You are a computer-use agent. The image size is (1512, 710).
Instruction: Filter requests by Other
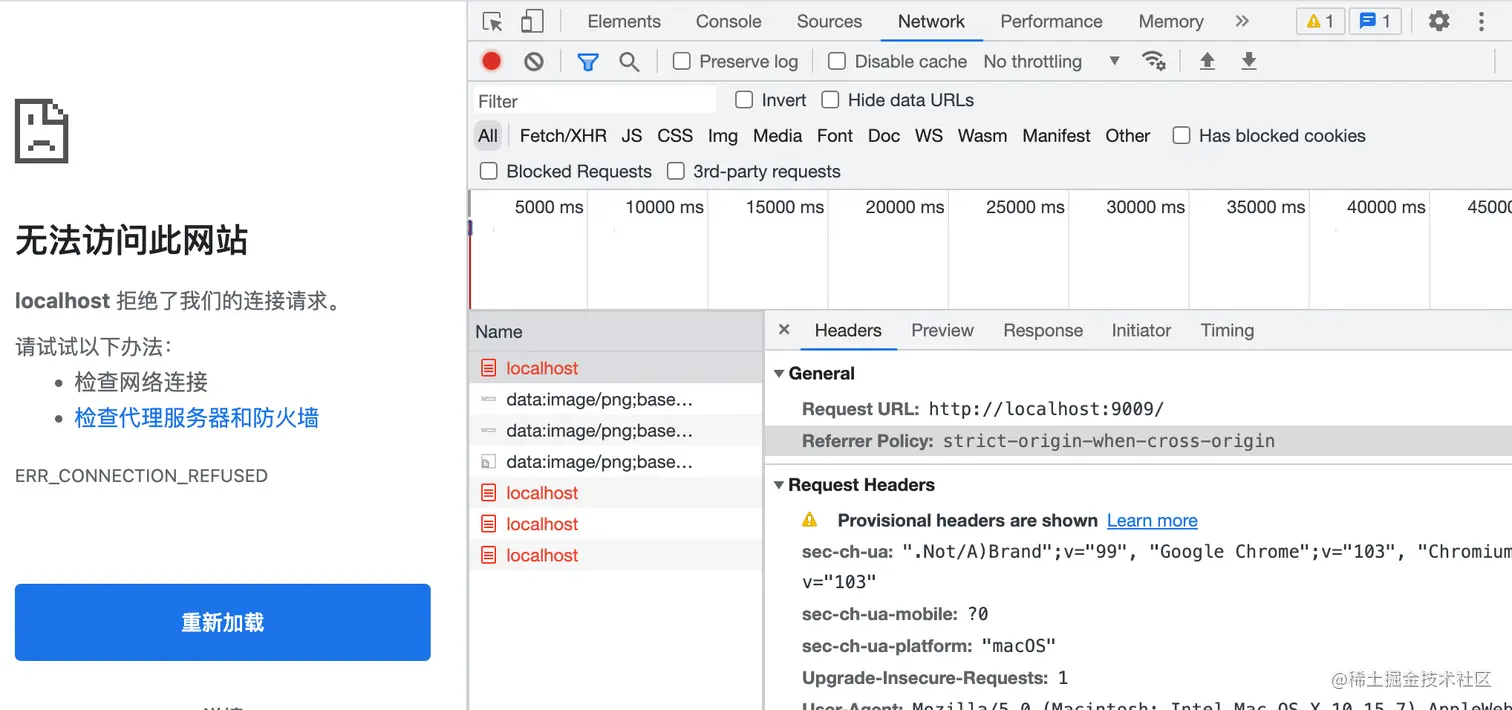(x=1128, y=135)
